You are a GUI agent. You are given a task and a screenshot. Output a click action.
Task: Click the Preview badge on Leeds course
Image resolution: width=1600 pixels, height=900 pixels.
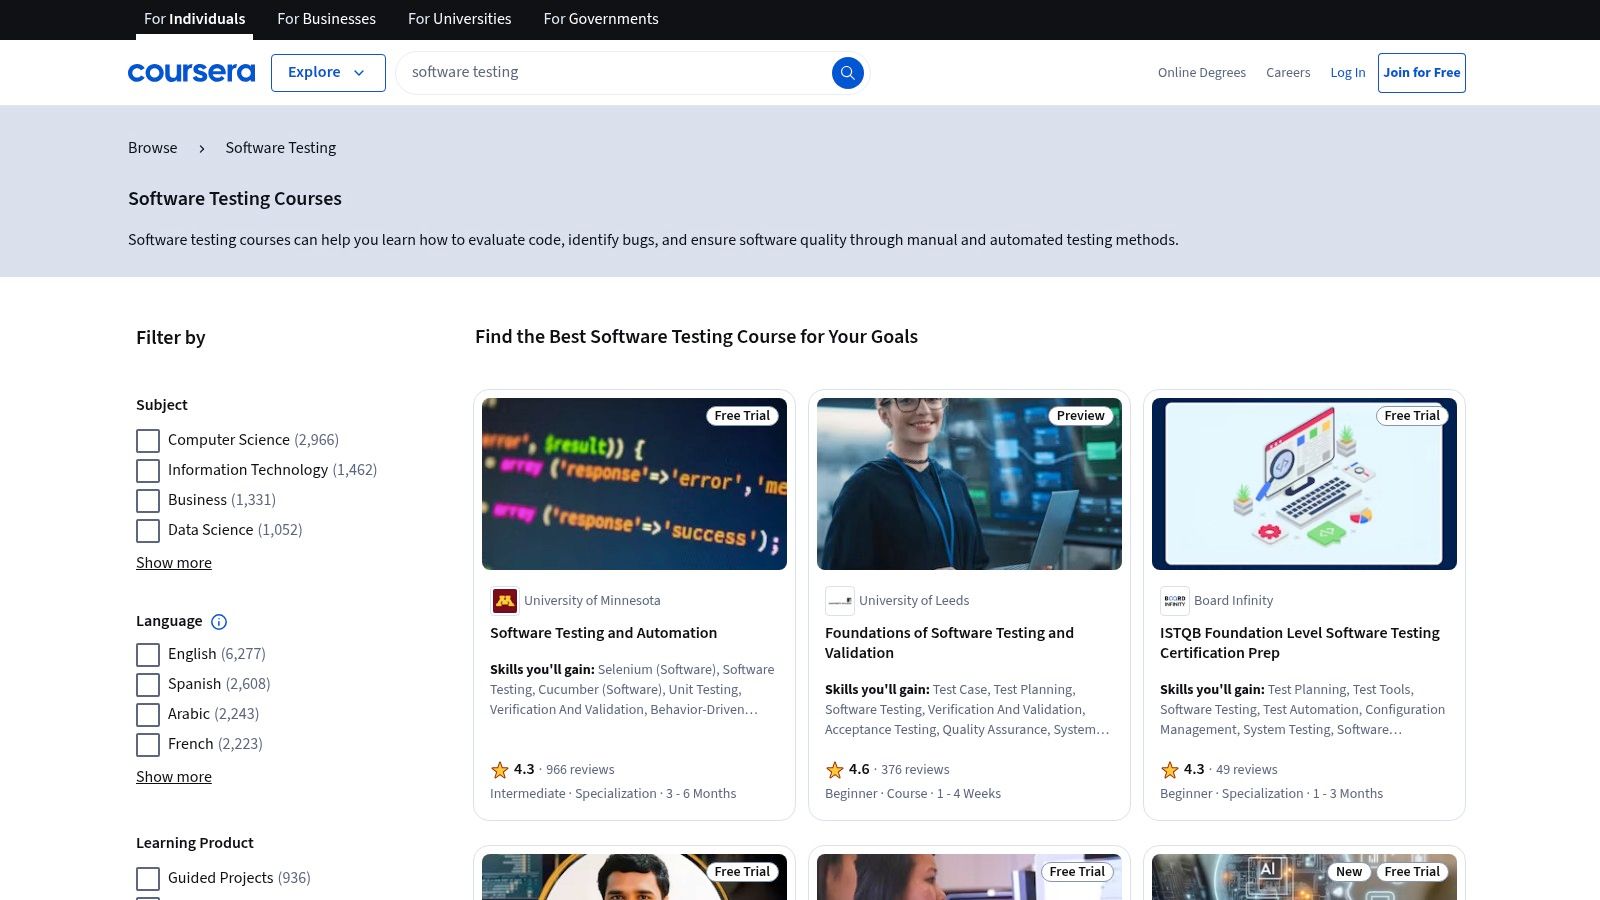tap(1080, 416)
